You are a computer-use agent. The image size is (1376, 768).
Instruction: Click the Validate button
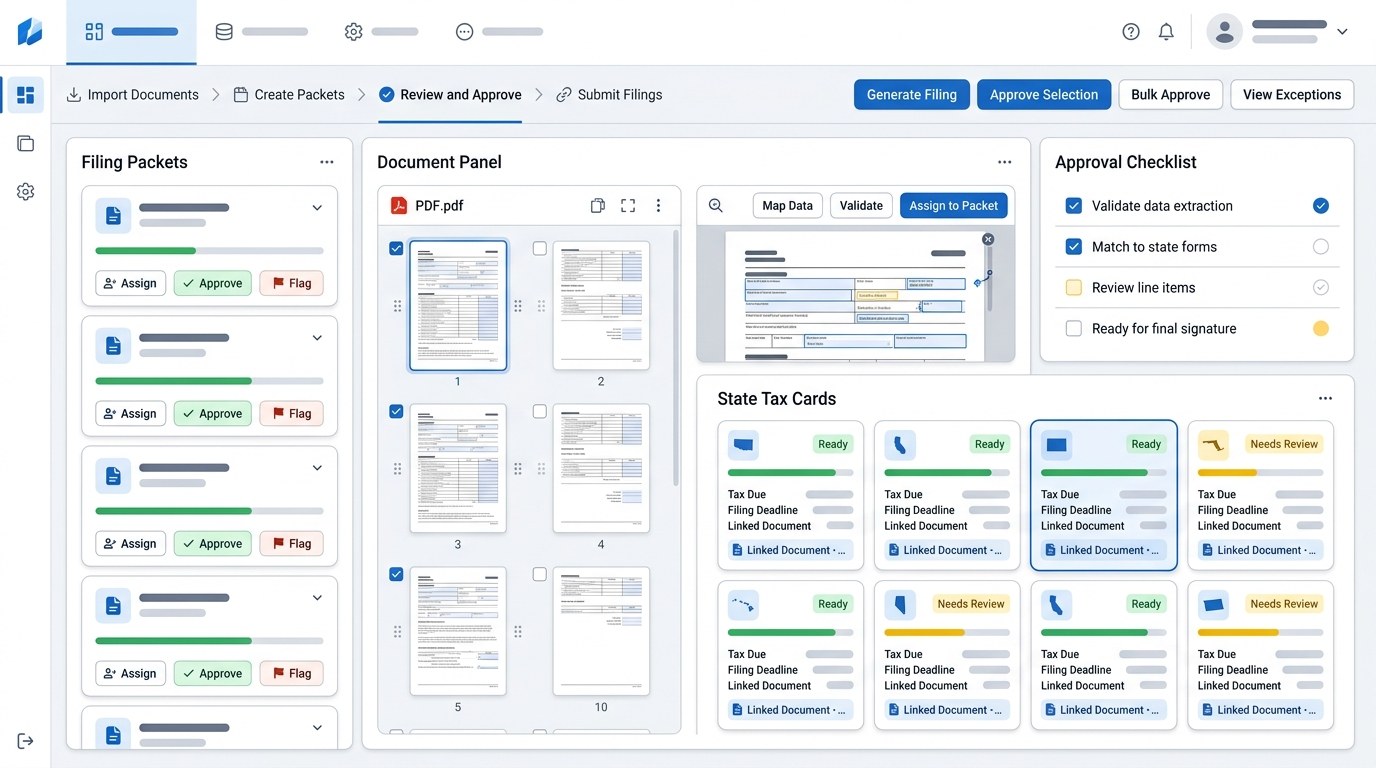coord(861,206)
